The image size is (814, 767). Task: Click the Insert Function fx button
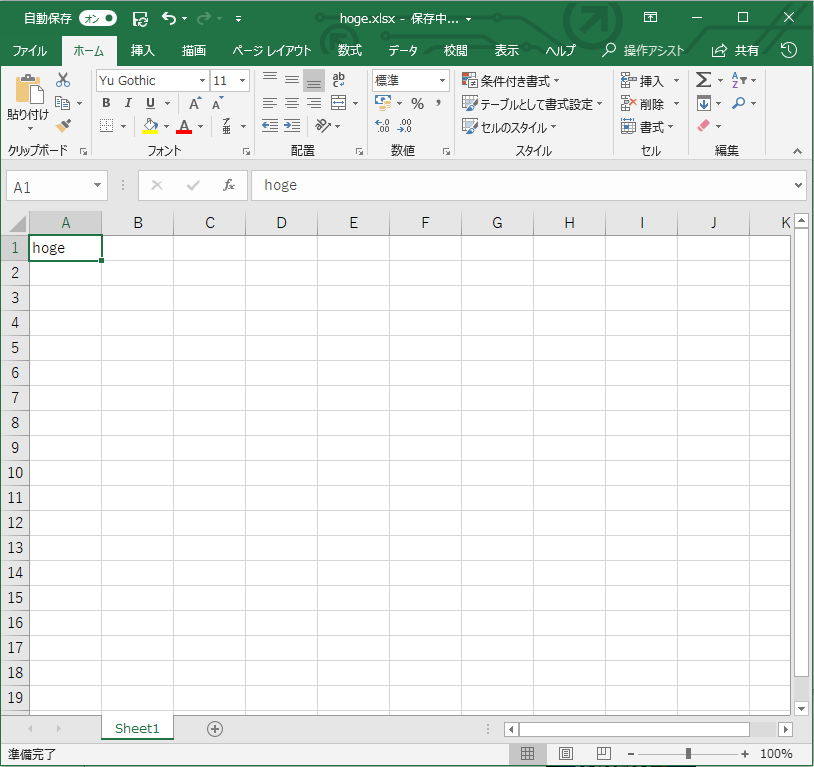coord(229,185)
